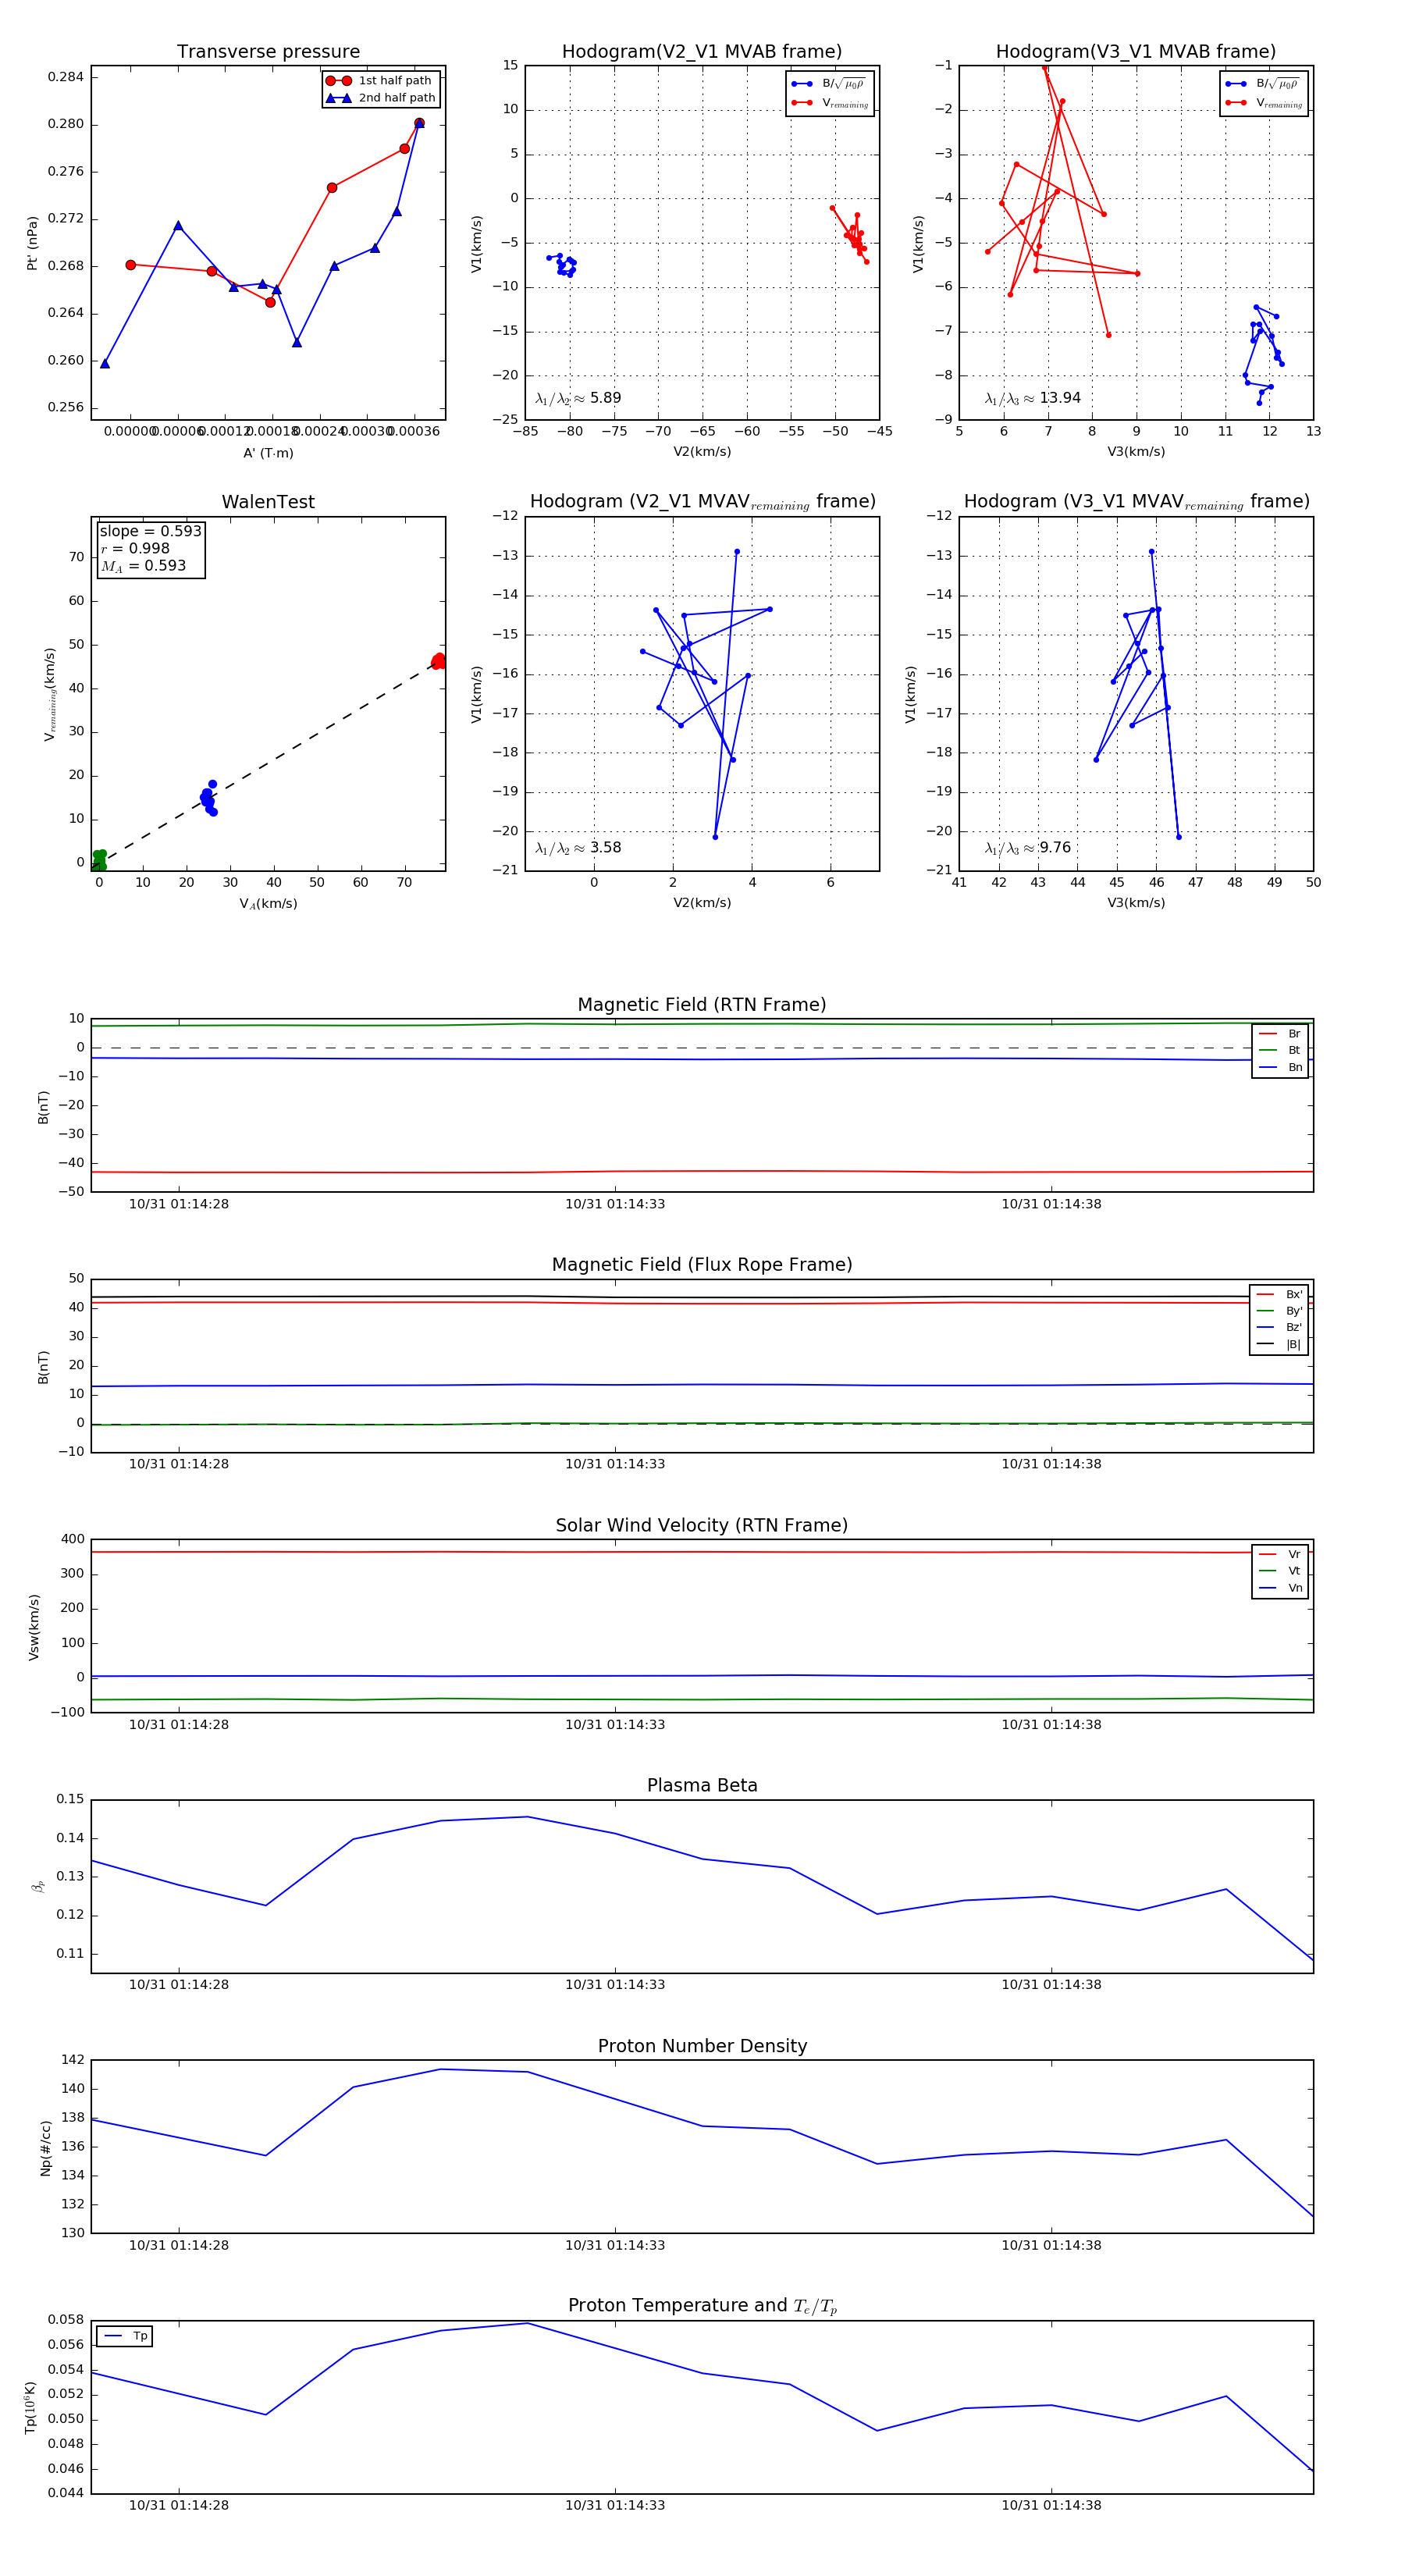
Task: Click blue data cluster in WalenTest plot
Action: [208, 798]
